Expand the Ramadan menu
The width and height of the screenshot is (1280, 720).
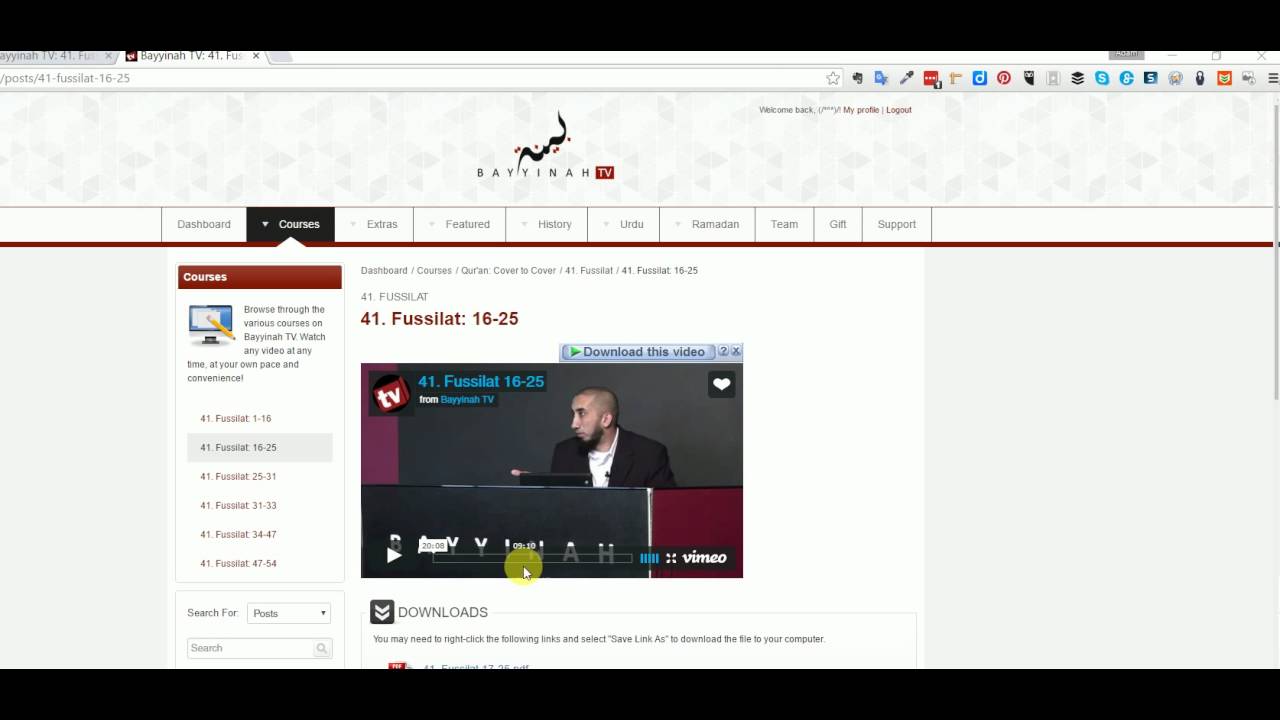coord(707,225)
